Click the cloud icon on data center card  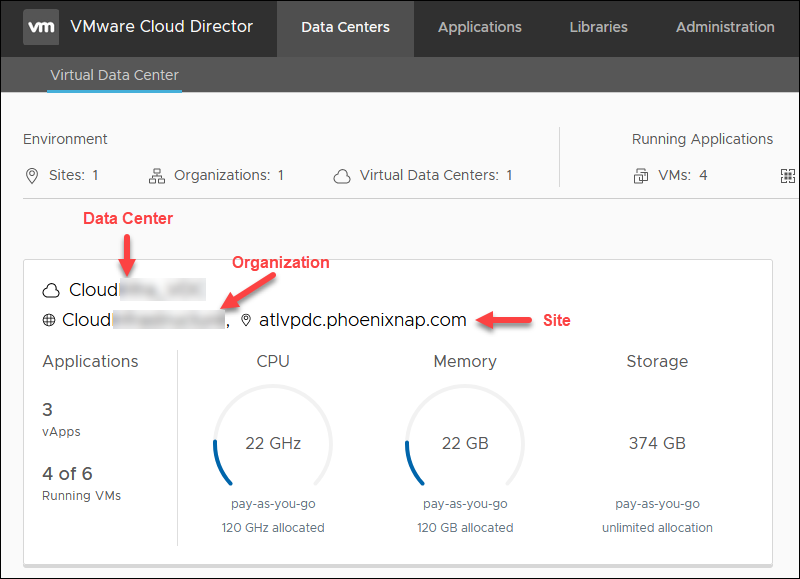51,290
